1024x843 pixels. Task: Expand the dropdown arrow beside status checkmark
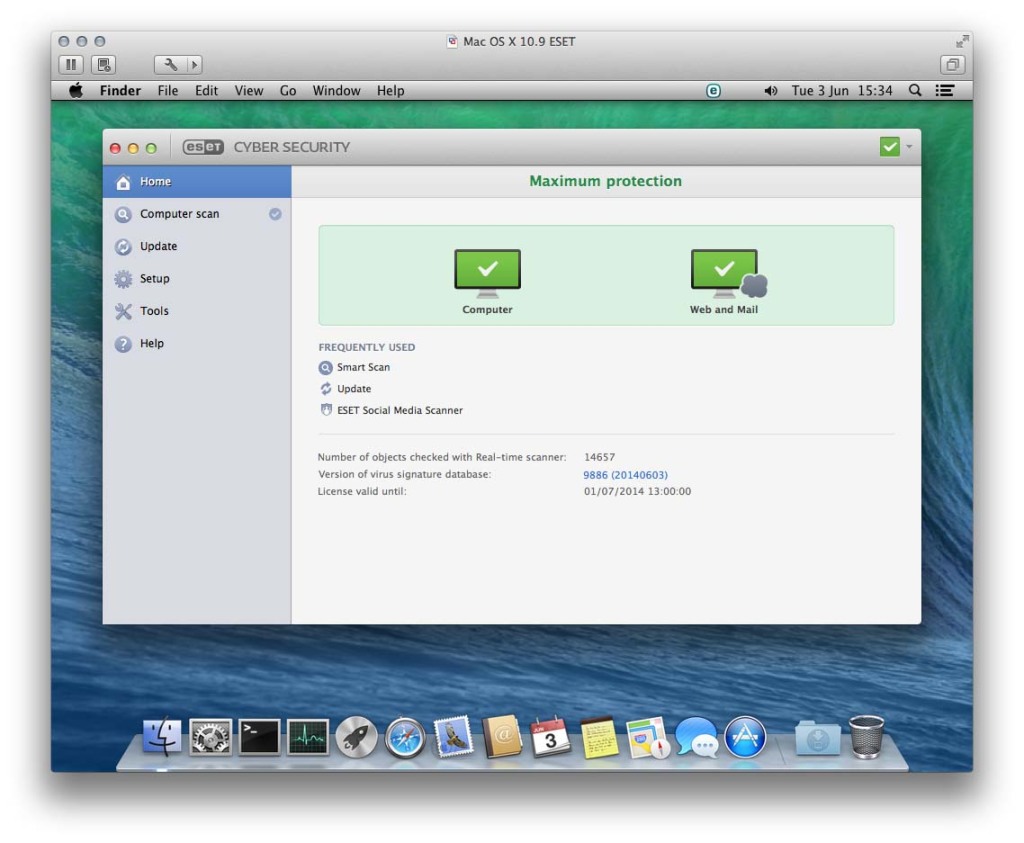pos(909,147)
